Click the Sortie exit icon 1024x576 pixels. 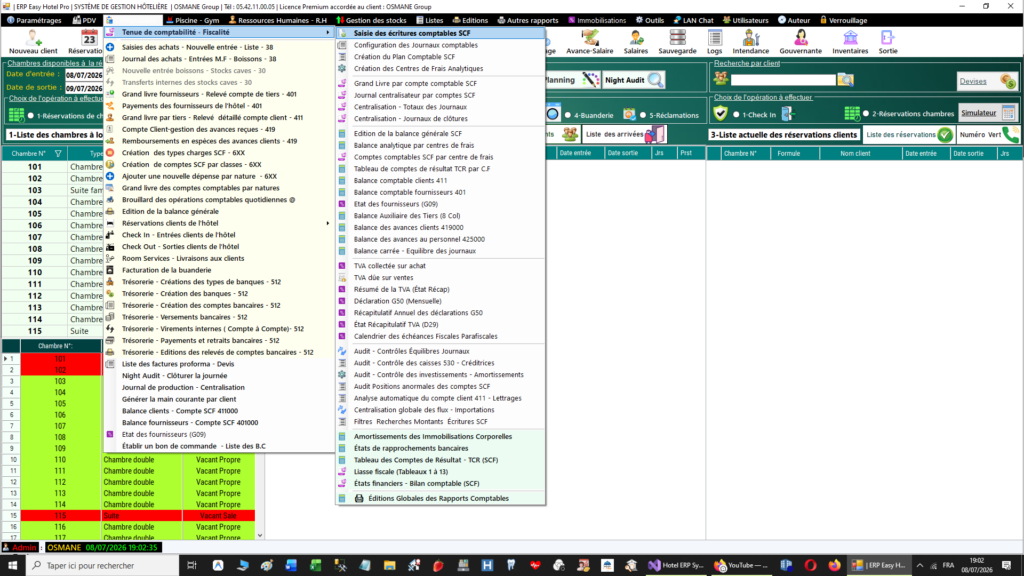[x=888, y=42]
